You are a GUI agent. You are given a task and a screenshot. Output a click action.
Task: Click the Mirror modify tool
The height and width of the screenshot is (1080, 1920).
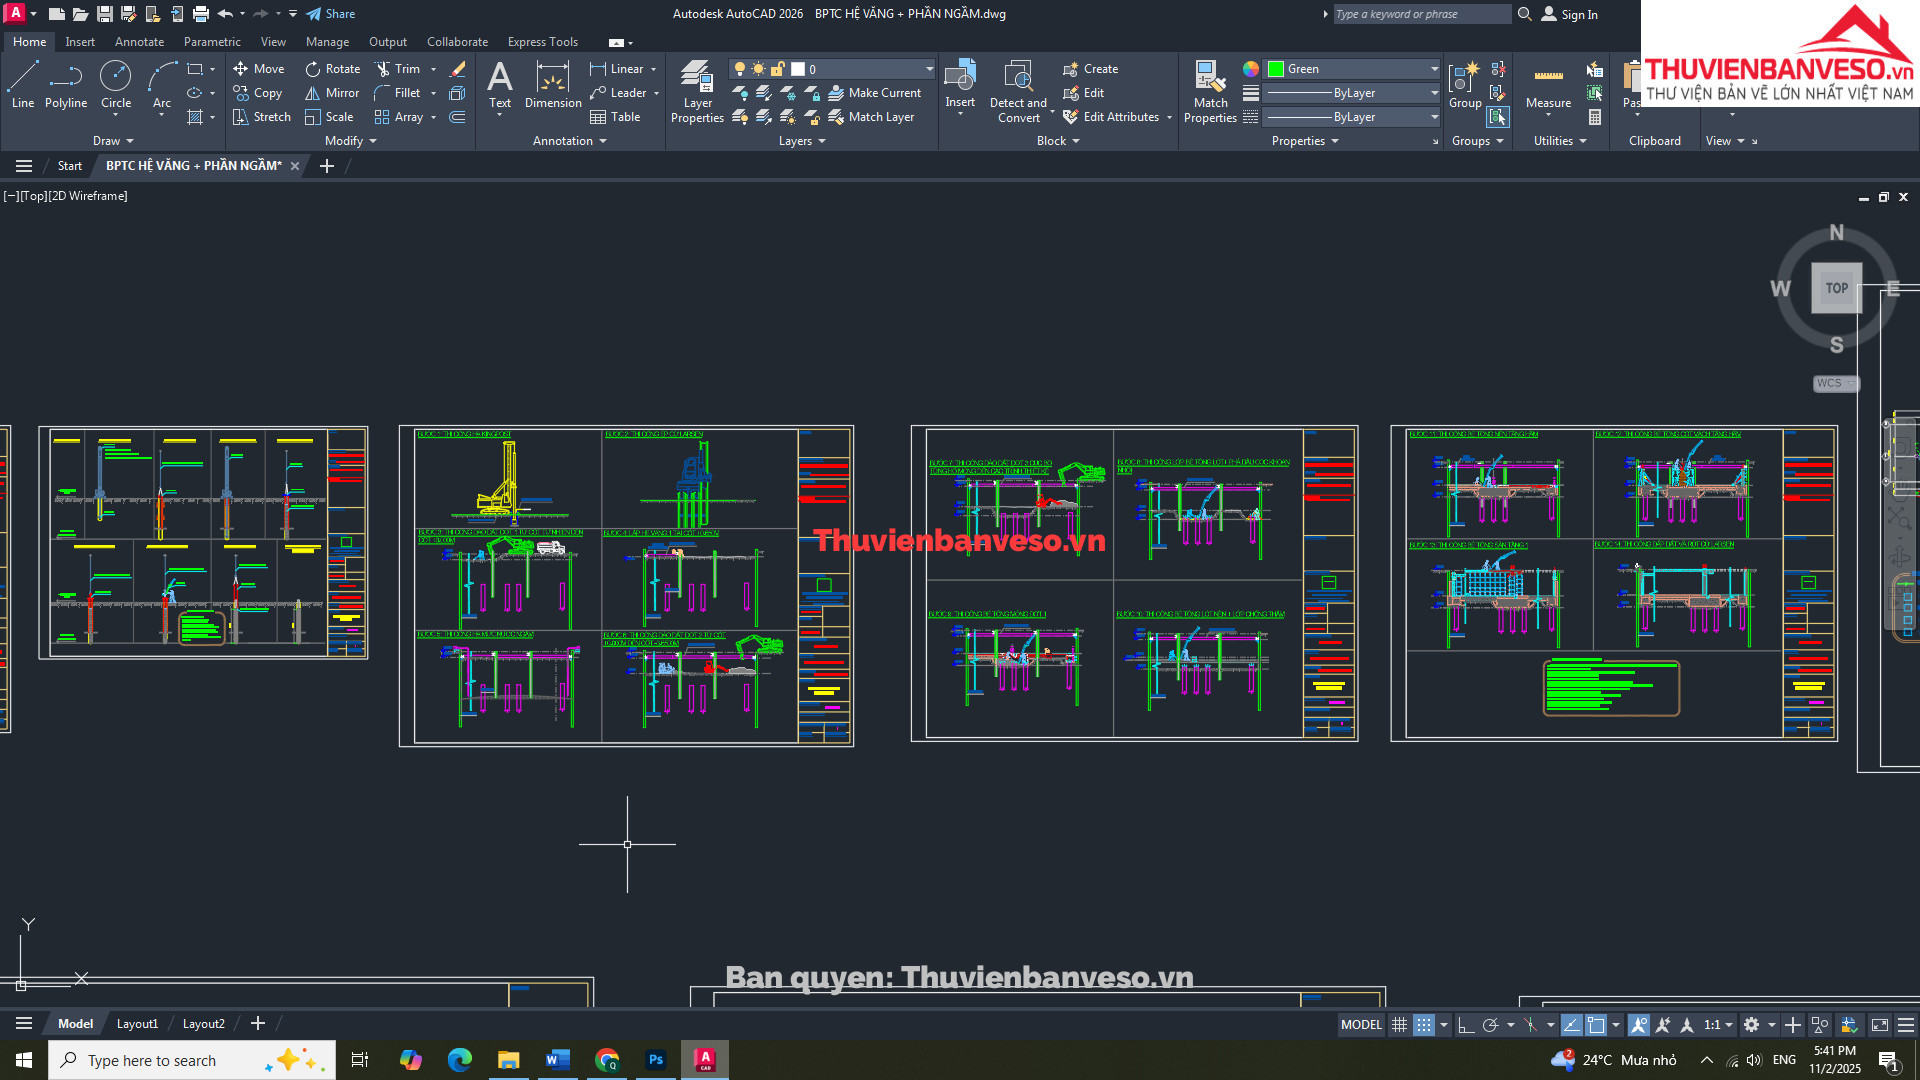click(x=332, y=93)
